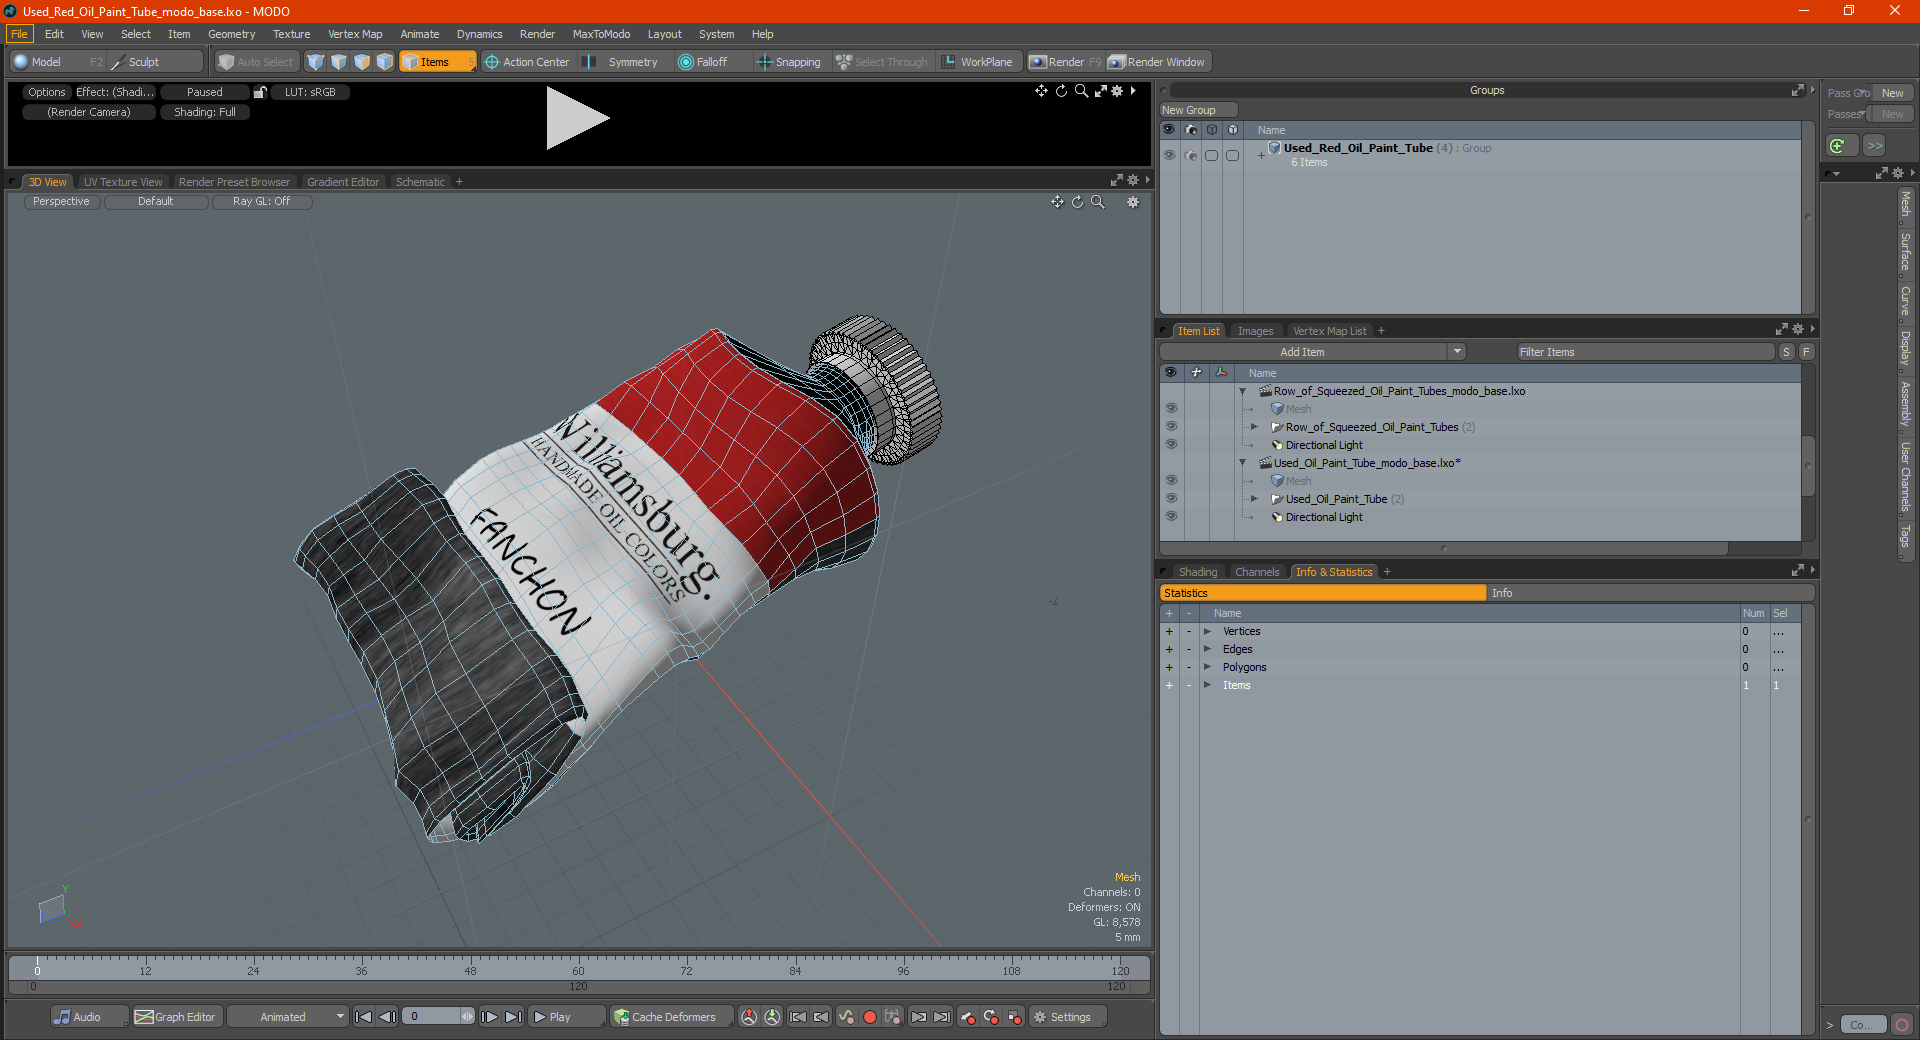Open the Default shading style dropdown
Viewport: 1920px width, 1040px height.
(156, 201)
